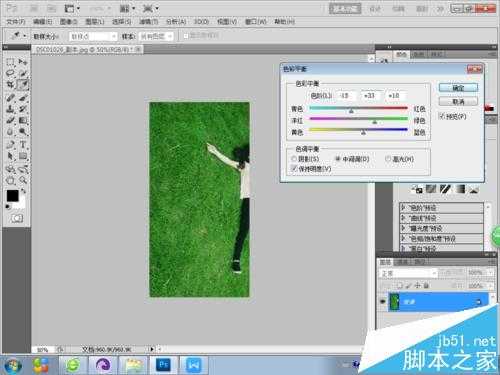Expand the "色阶" preset list item

tap(441, 208)
